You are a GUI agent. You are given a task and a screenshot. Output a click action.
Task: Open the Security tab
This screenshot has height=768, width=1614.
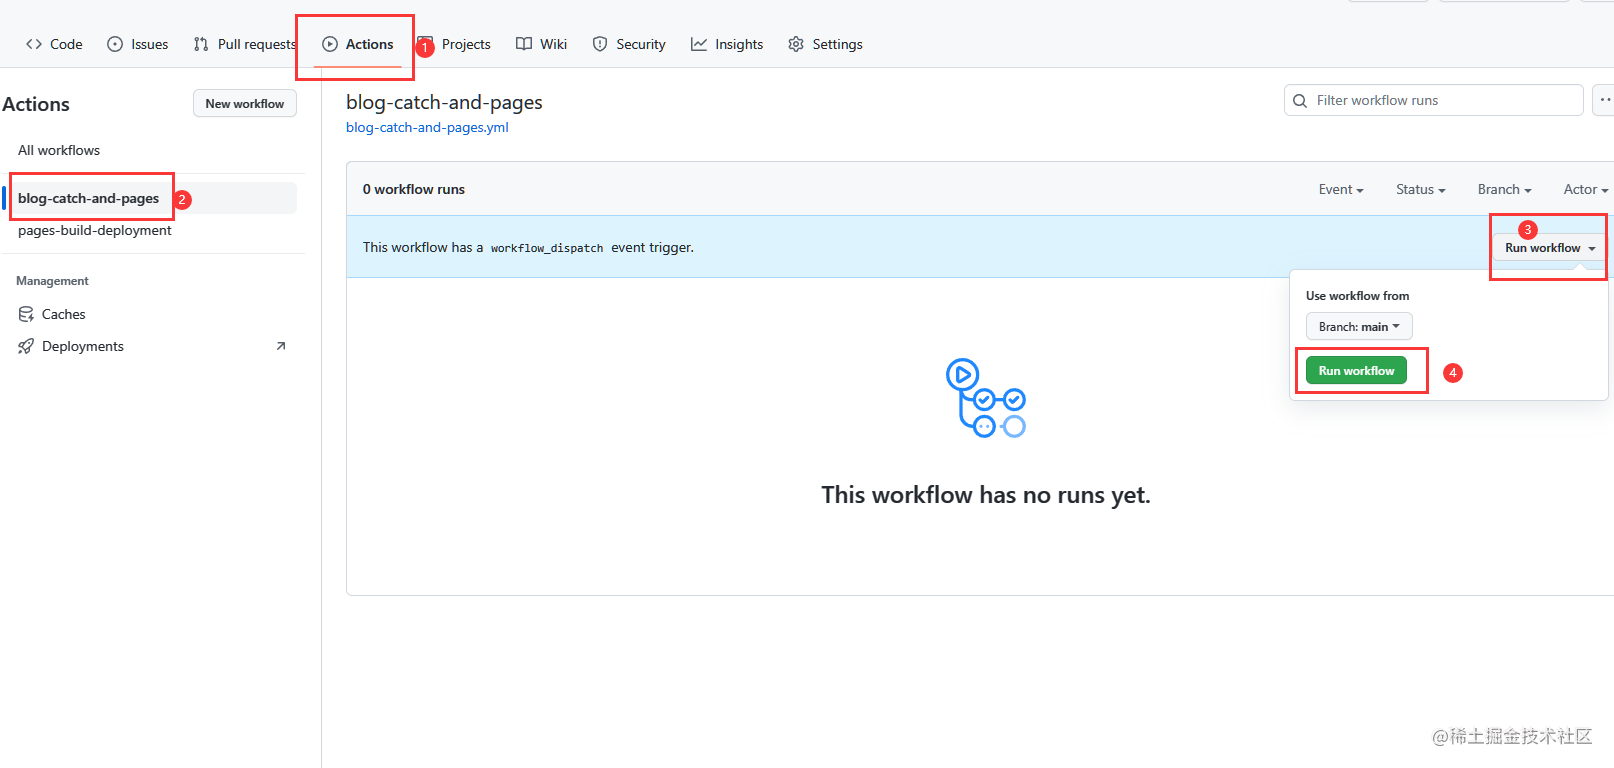[629, 44]
